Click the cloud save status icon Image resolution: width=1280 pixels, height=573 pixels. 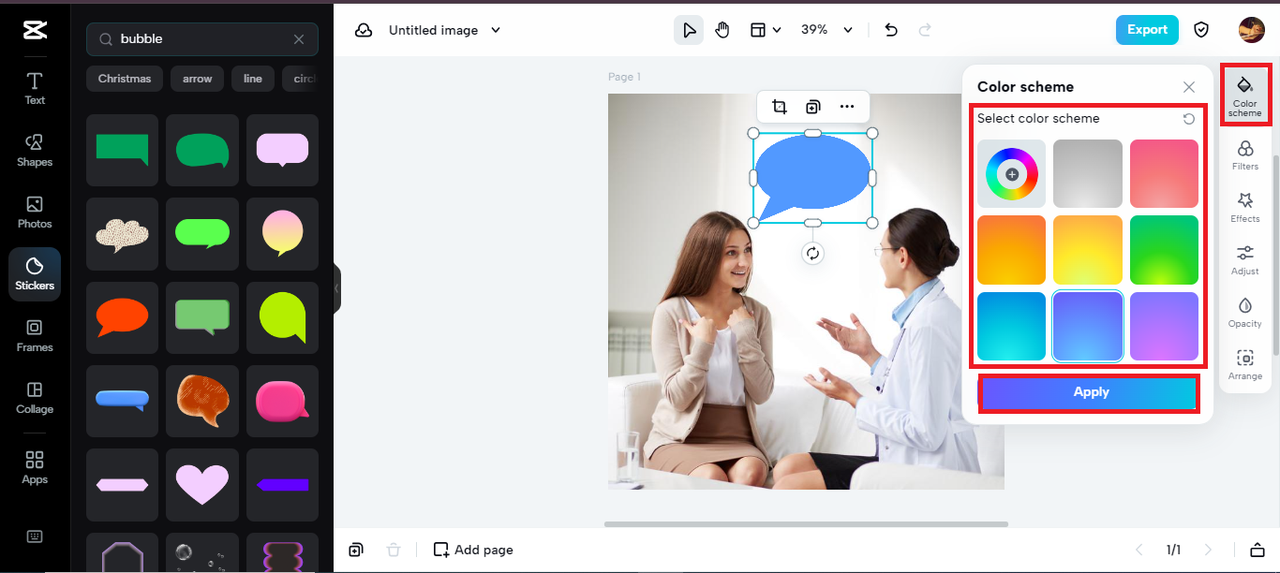tap(364, 30)
